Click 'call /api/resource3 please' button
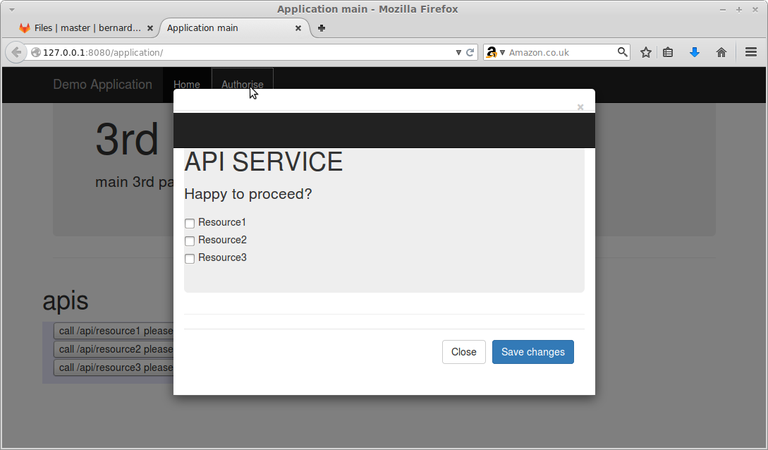This screenshot has height=450, width=768. pyautogui.click(x=114, y=367)
